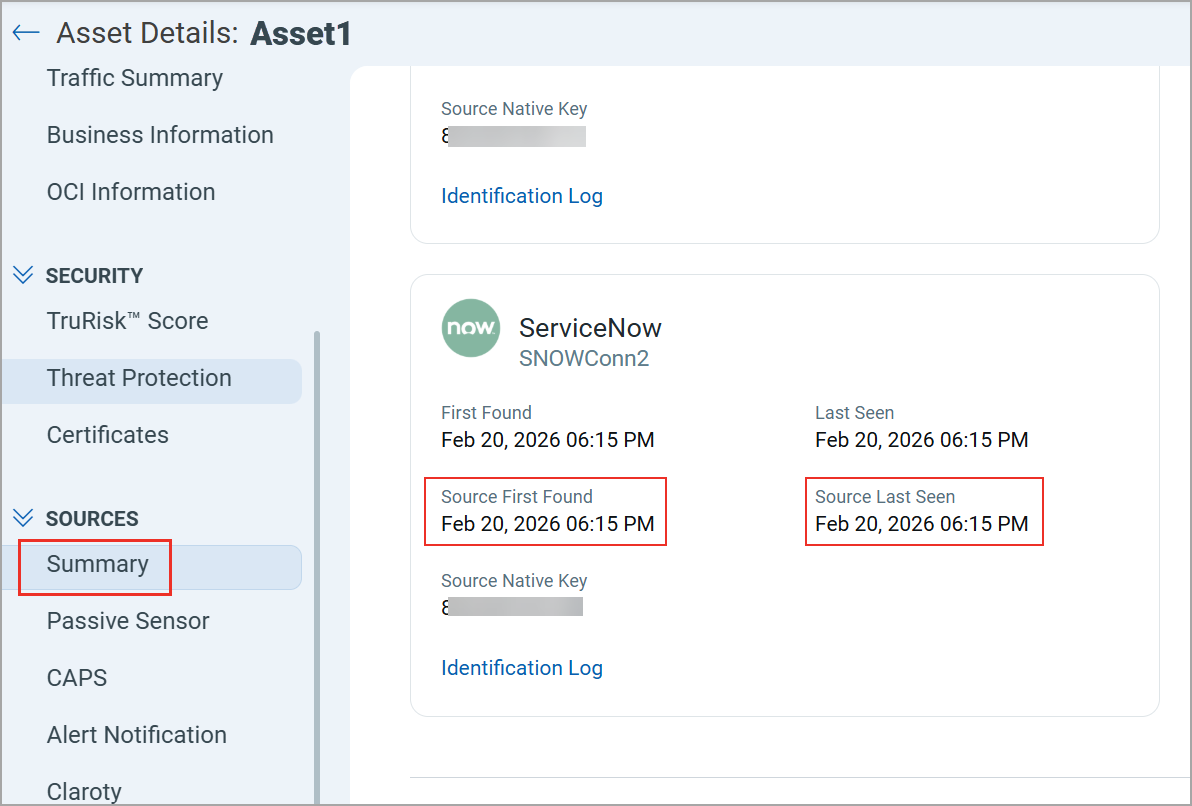This screenshot has width=1192, height=806.
Task: Click the SNOWConn2 connector name
Action: click(584, 359)
